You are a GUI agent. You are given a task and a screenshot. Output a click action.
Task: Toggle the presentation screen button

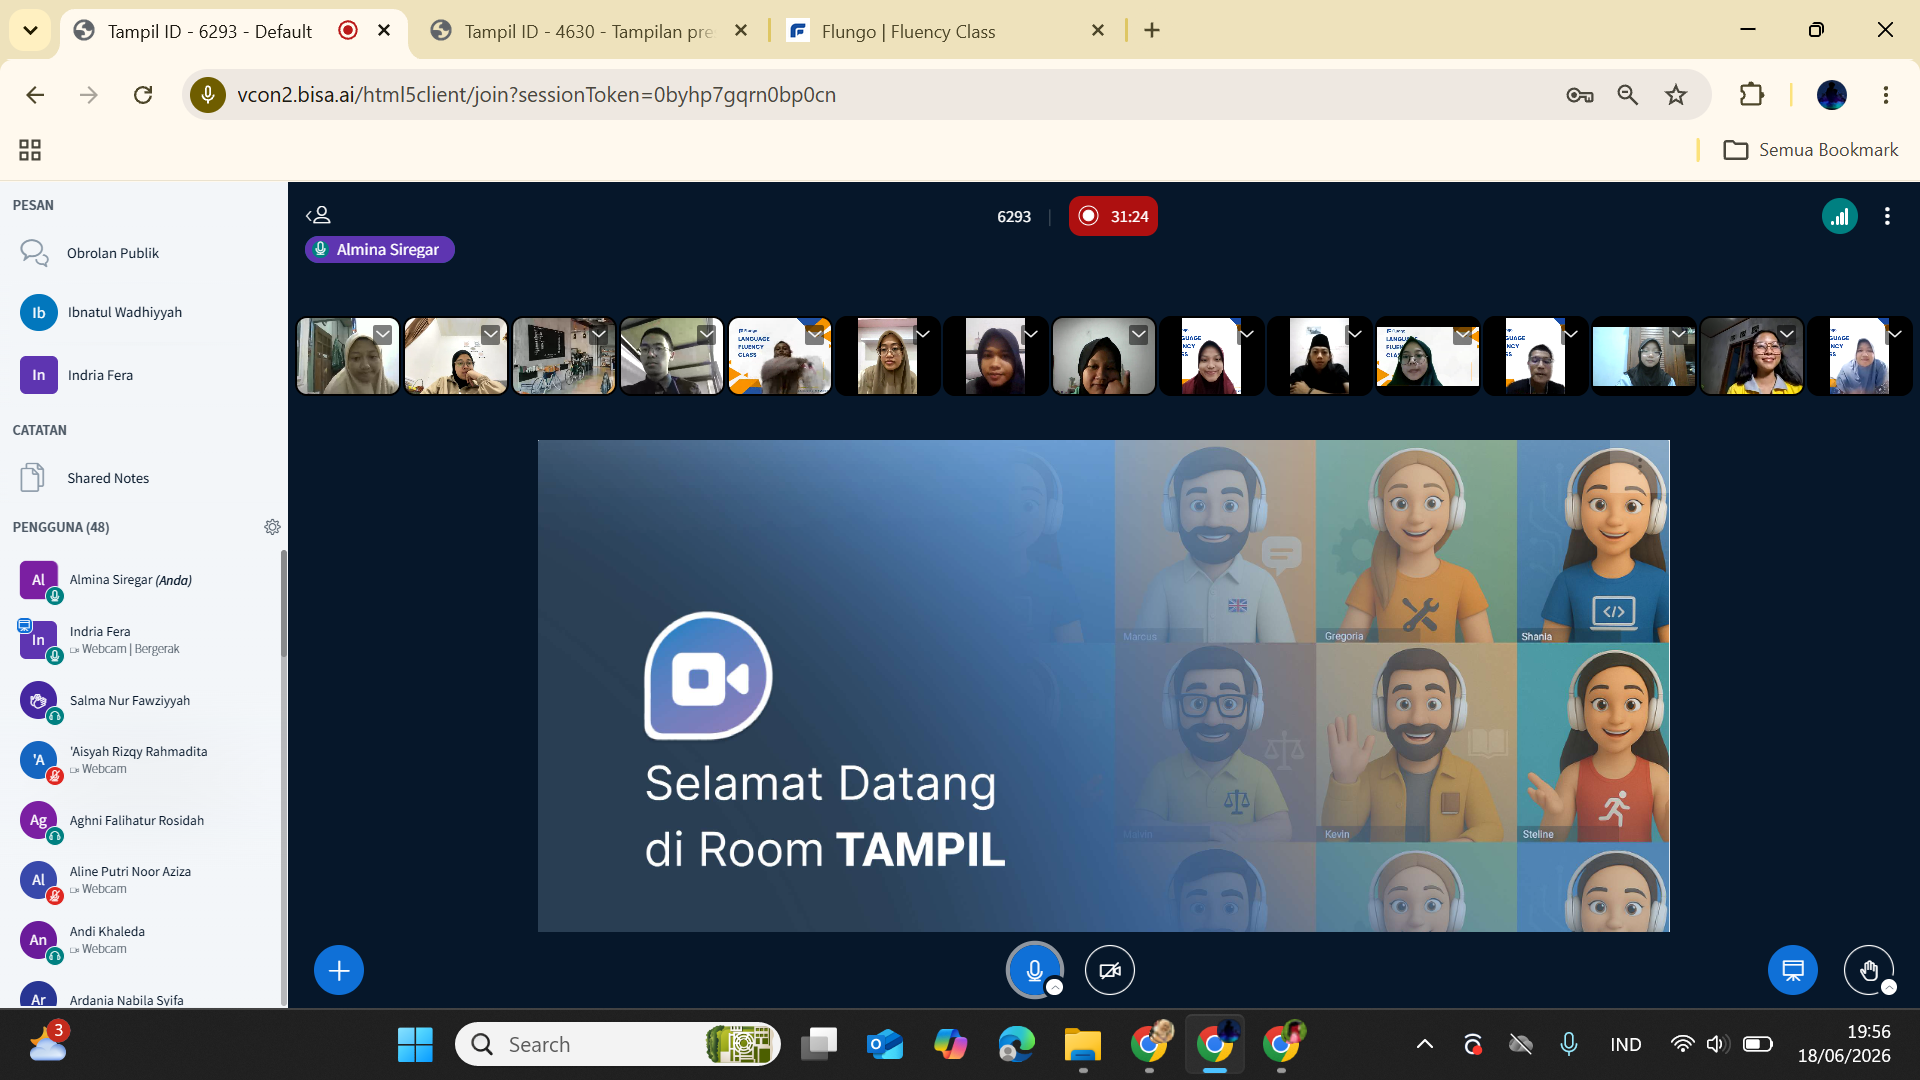point(1793,970)
